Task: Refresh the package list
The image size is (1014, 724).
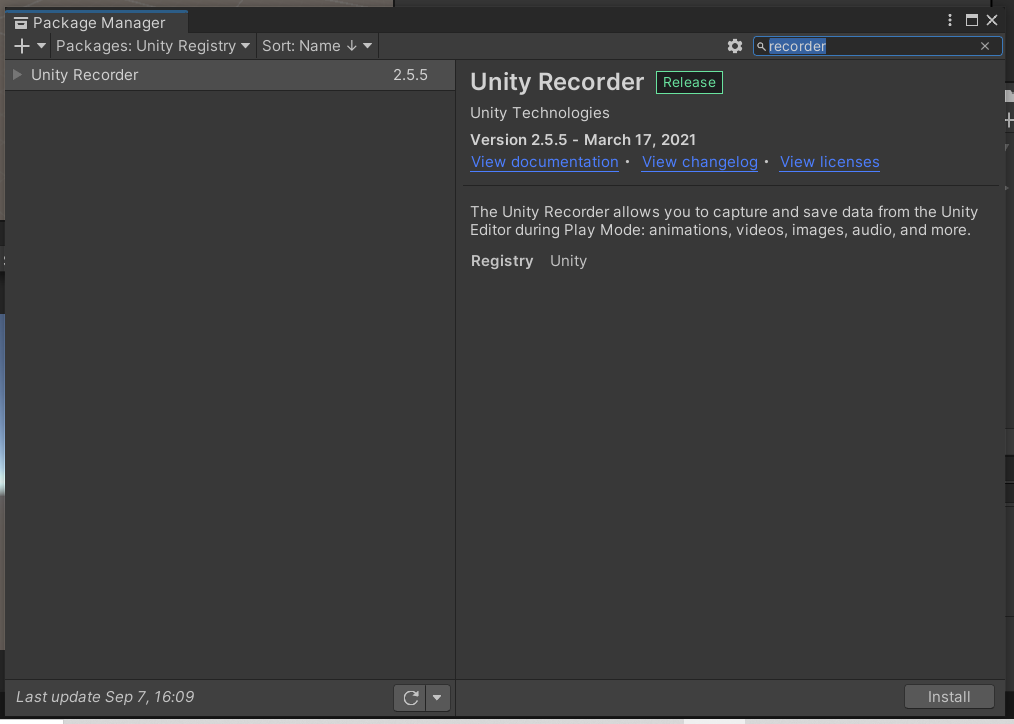Action: (x=411, y=697)
